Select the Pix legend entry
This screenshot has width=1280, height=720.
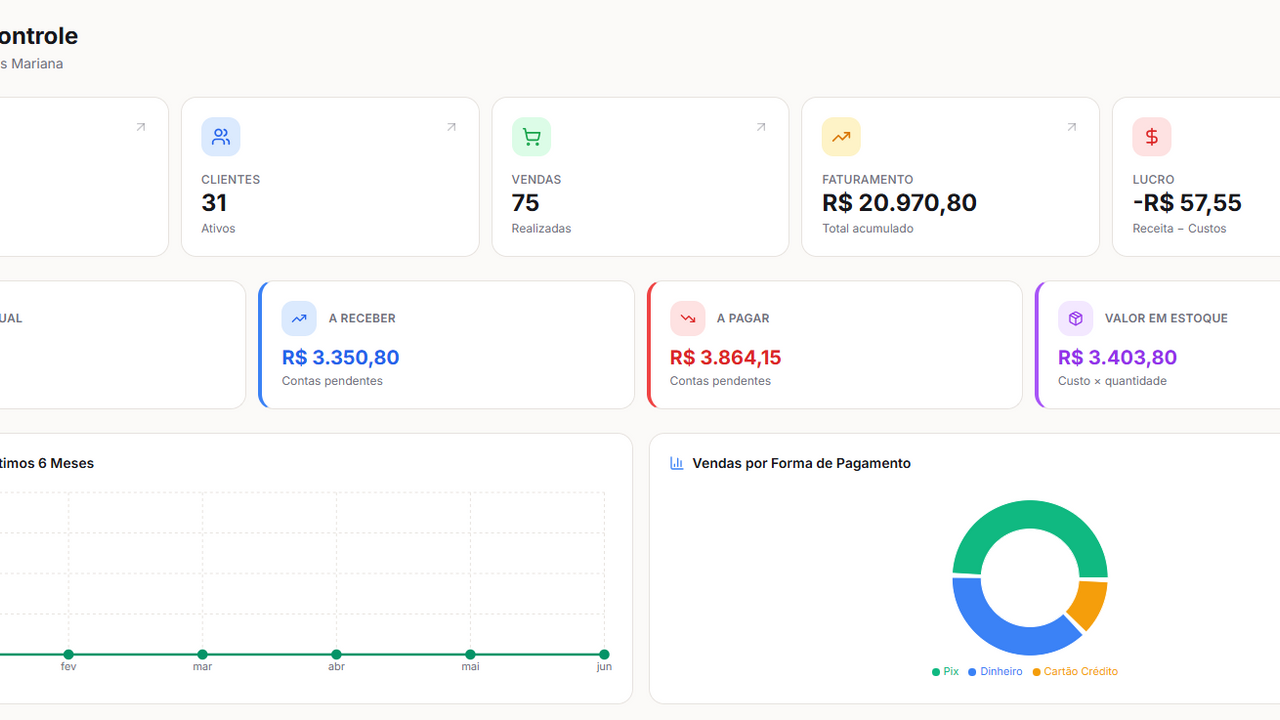[945, 672]
